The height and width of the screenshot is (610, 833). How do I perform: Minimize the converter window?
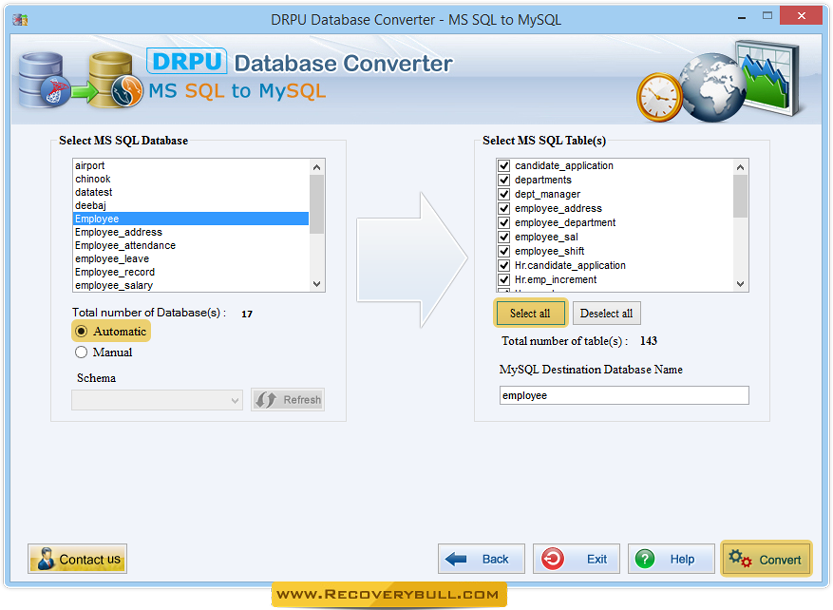tap(742, 18)
